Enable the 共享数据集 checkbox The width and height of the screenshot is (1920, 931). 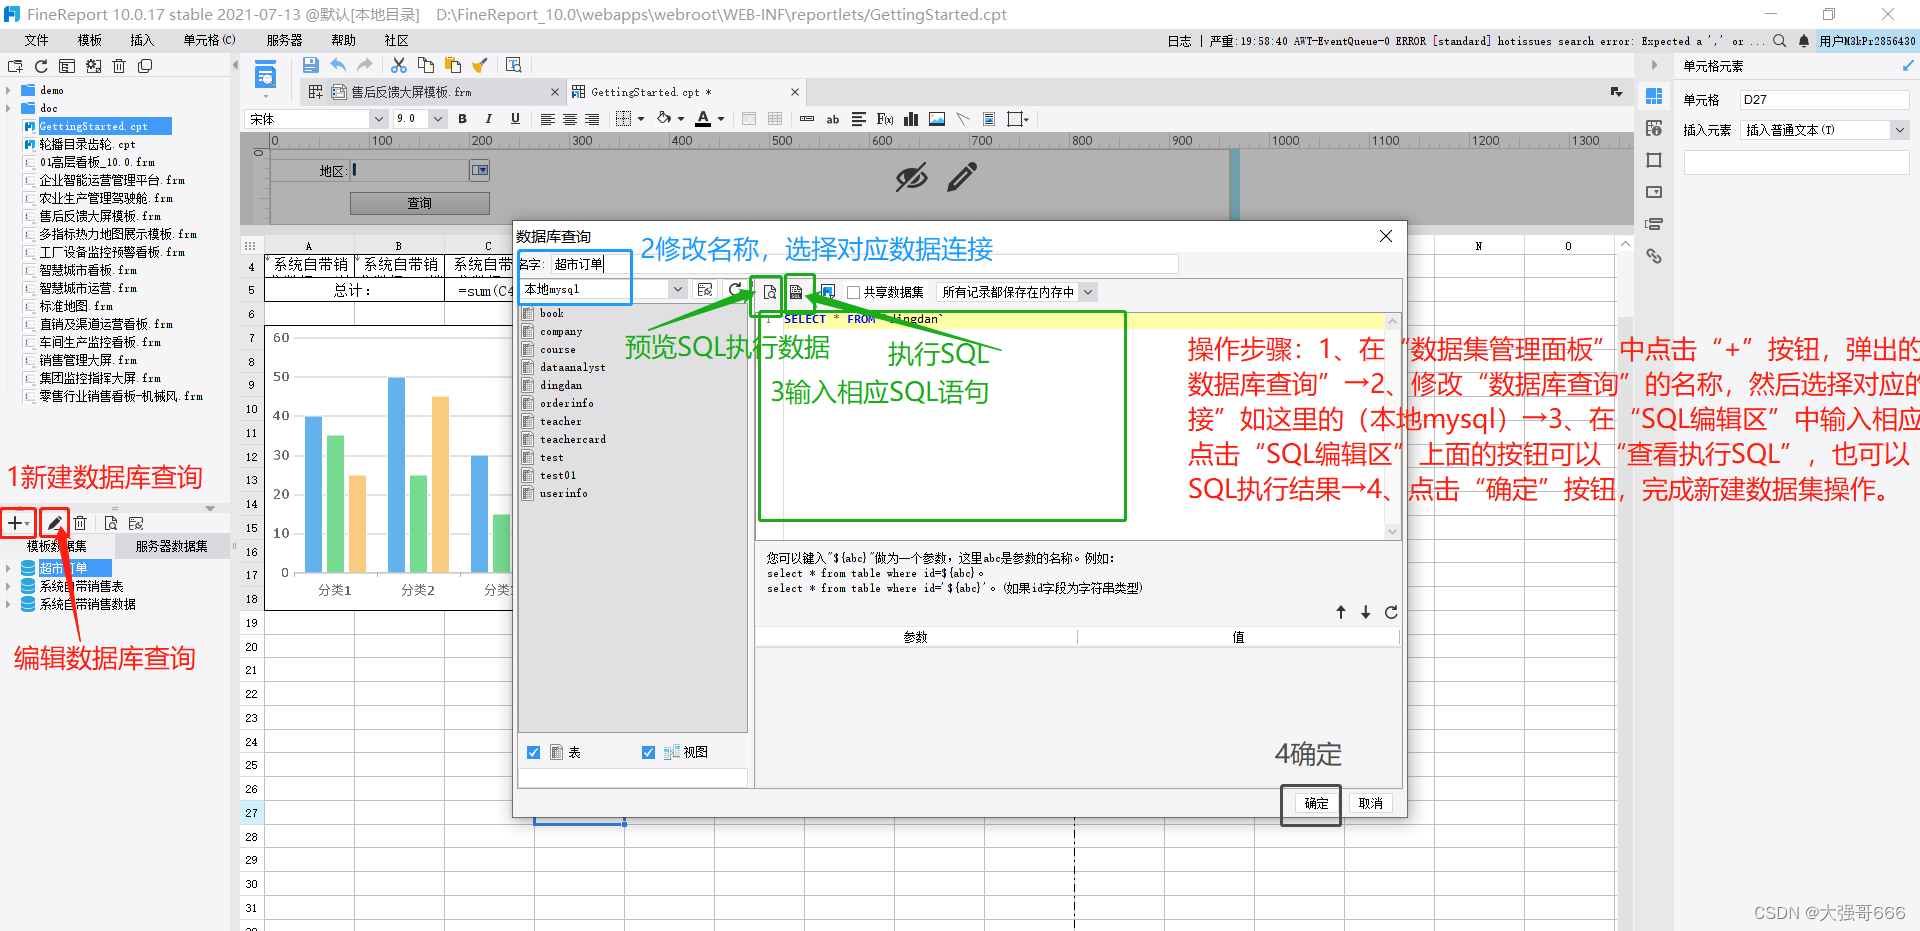pyautogui.click(x=853, y=292)
